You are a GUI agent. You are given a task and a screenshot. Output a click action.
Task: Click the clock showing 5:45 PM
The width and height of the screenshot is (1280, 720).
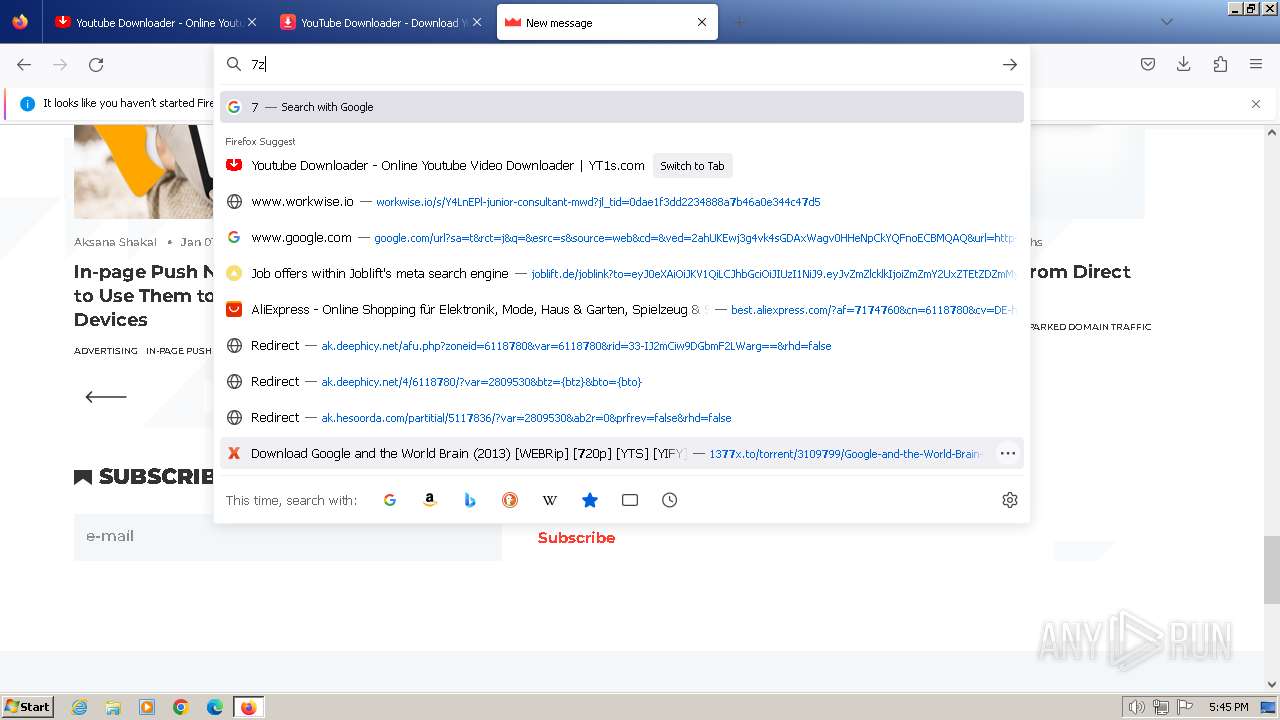[x=1228, y=707]
